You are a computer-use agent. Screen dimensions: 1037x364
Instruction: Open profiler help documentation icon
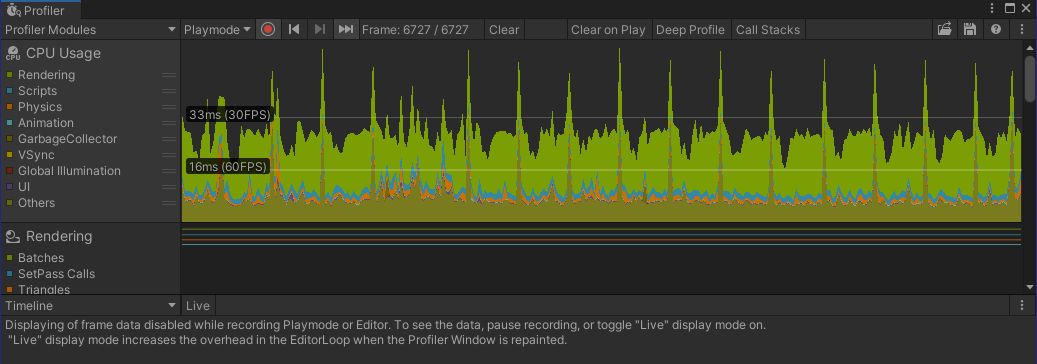point(996,29)
